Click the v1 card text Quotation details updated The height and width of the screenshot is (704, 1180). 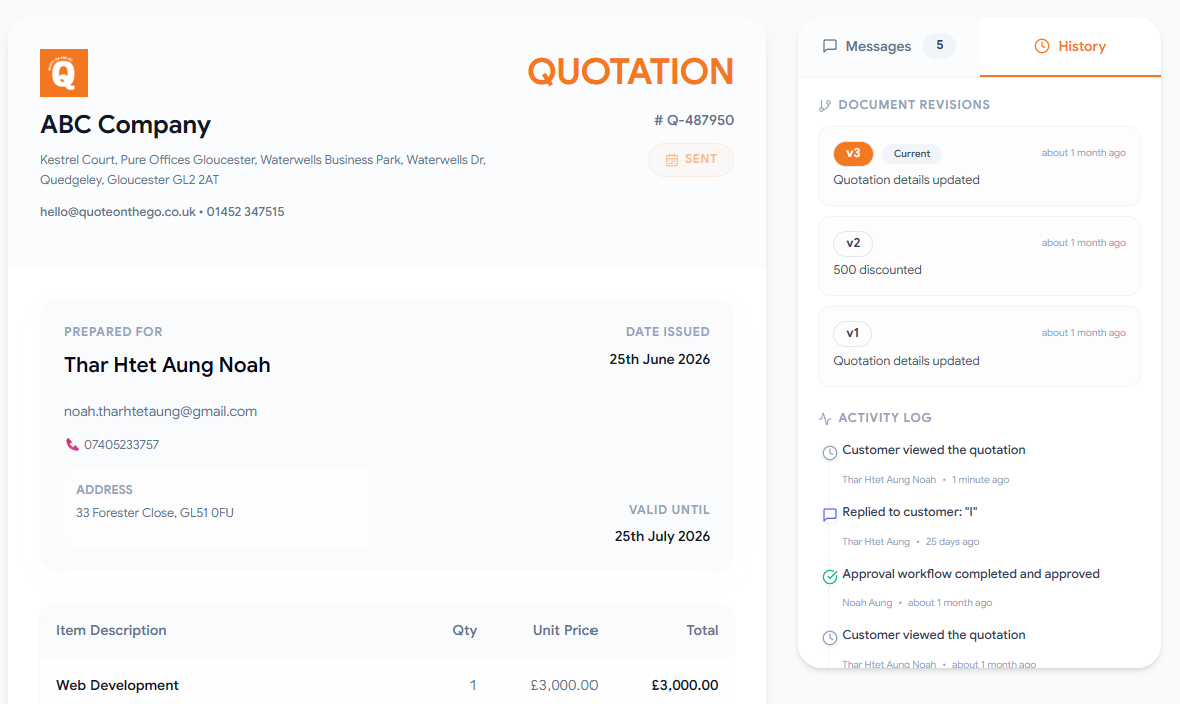[906, 361]
